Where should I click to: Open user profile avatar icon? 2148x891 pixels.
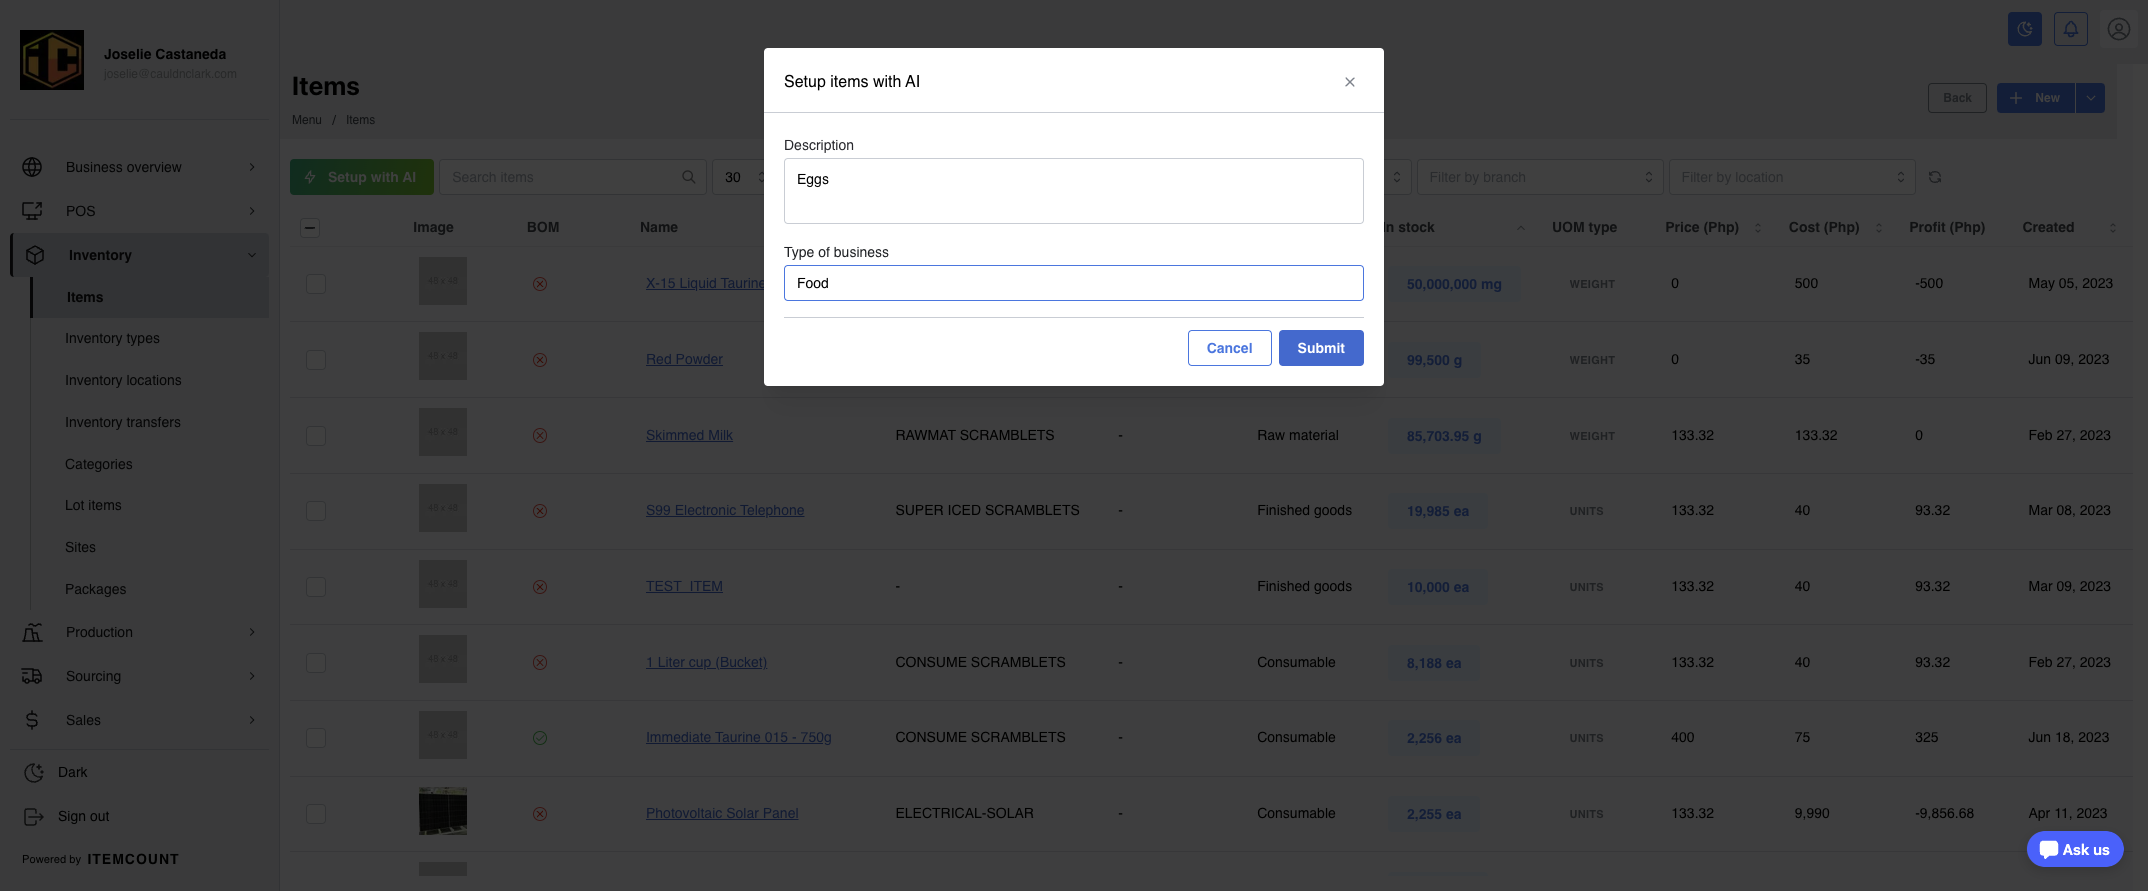pos(2119,29)
